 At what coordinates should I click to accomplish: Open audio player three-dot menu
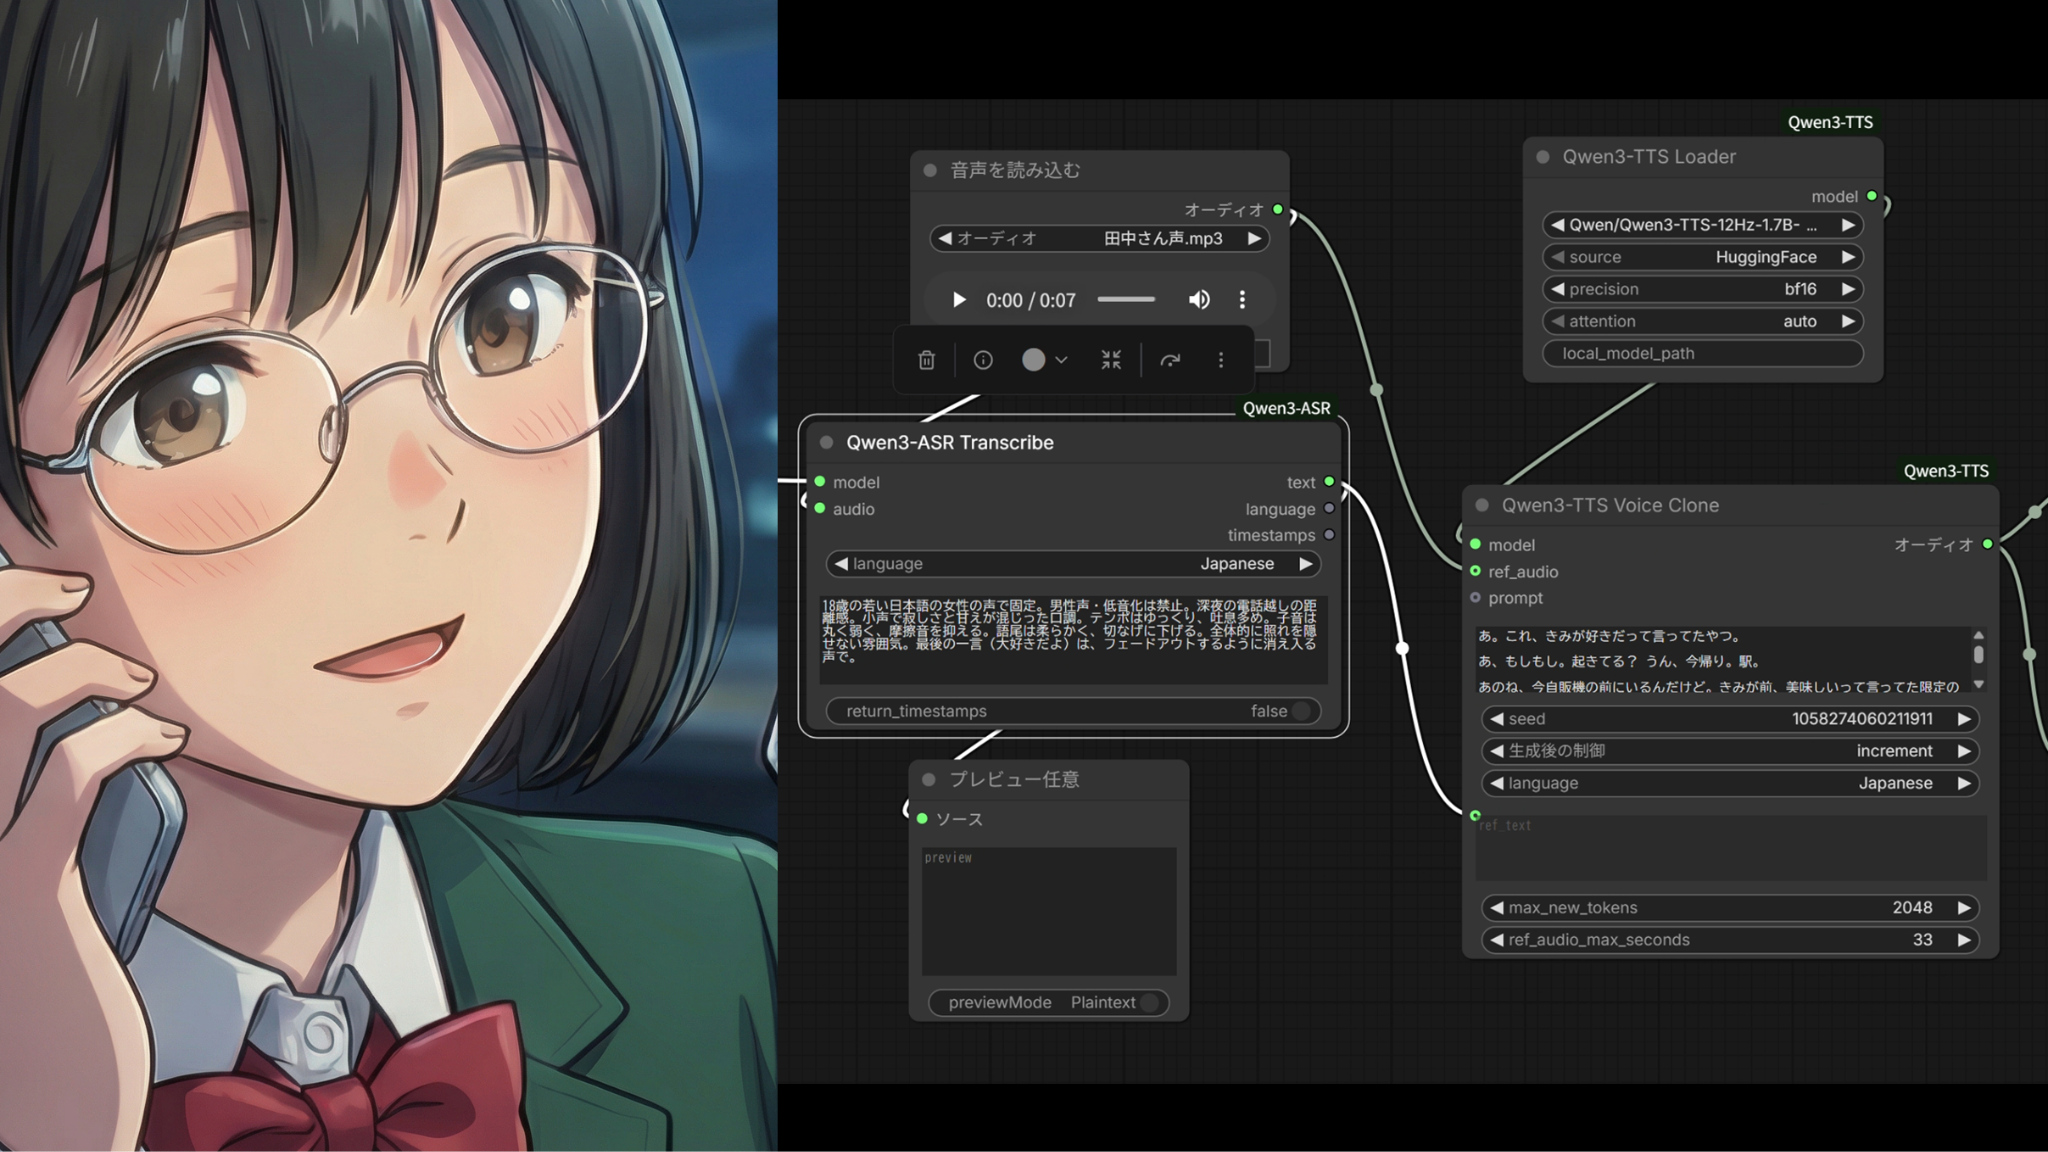(1242, 300)
